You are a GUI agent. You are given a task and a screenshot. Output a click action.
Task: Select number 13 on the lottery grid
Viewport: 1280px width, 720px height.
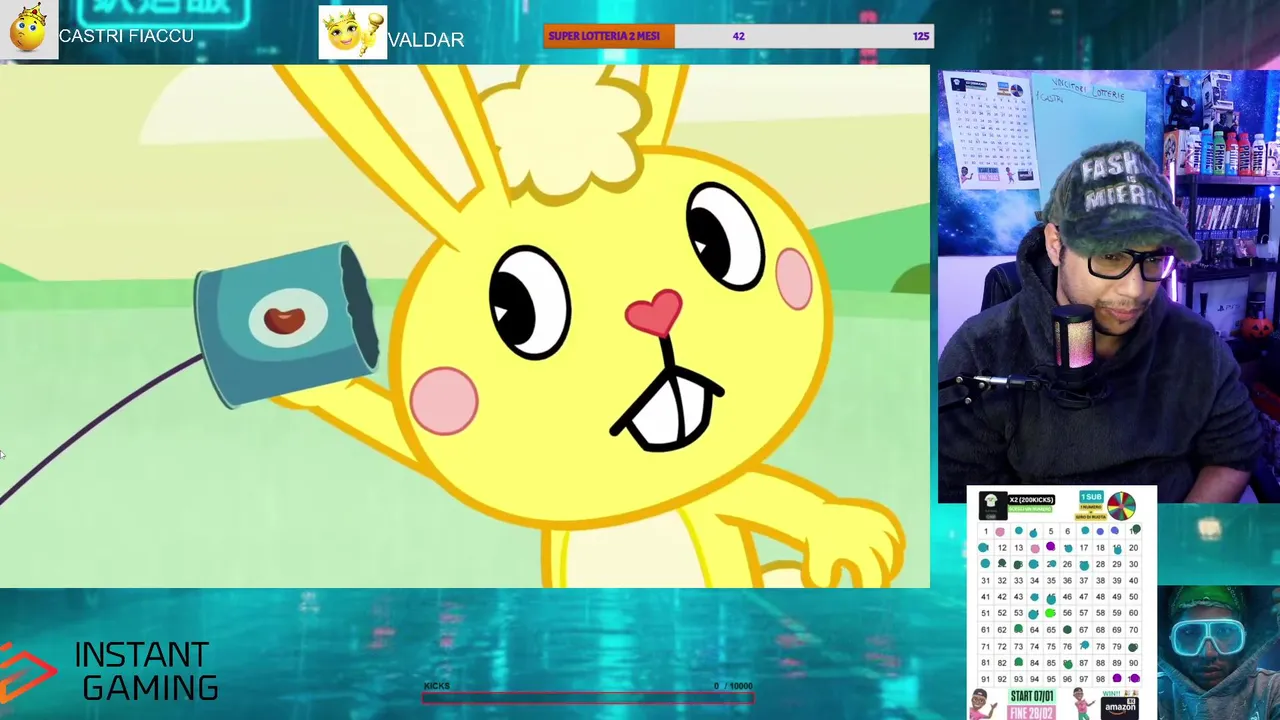tap(1019, 548)
